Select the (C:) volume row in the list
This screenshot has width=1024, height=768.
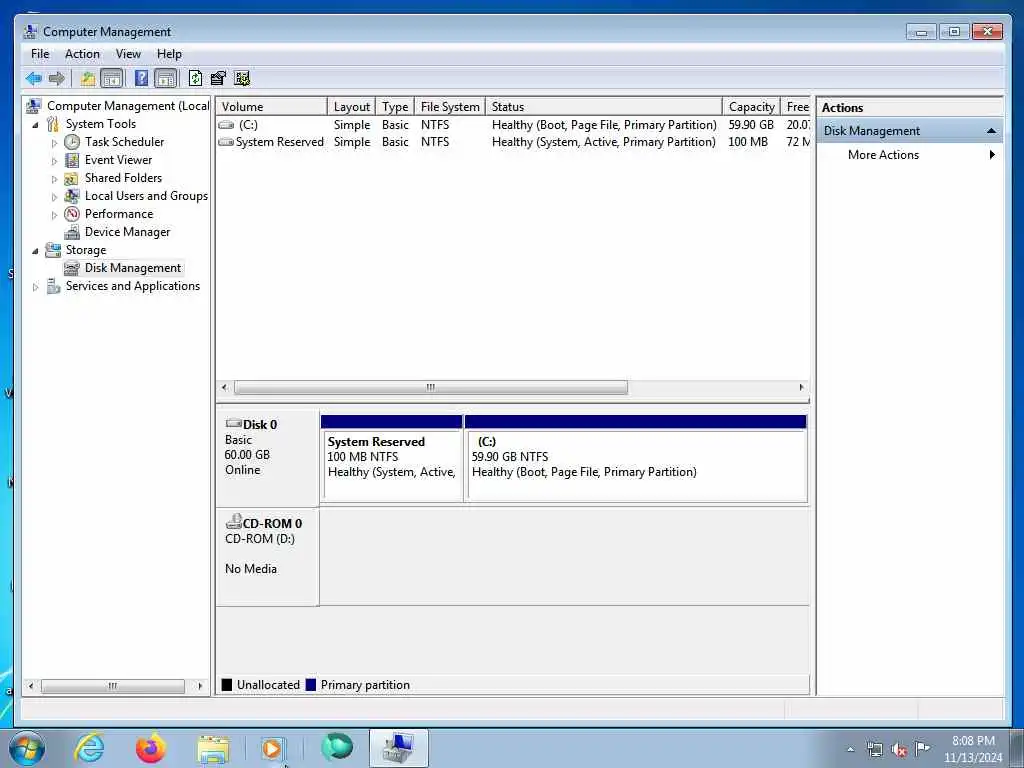tap(513, 125)
